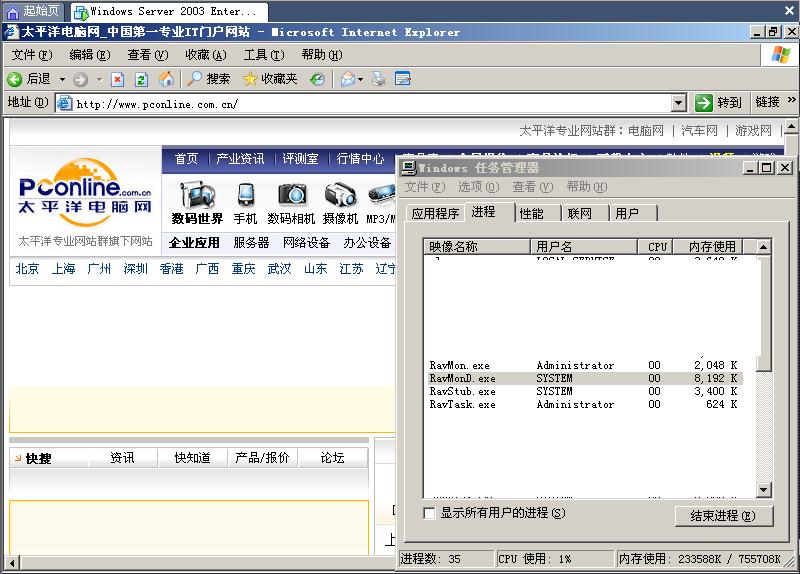
Task: Select the RavStub.exe process row
Action: [x=583, y=391]
